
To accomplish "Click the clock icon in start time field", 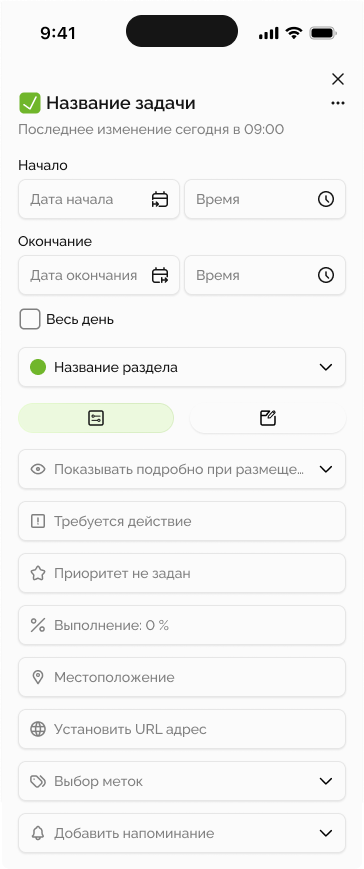I will coord(326,200).
